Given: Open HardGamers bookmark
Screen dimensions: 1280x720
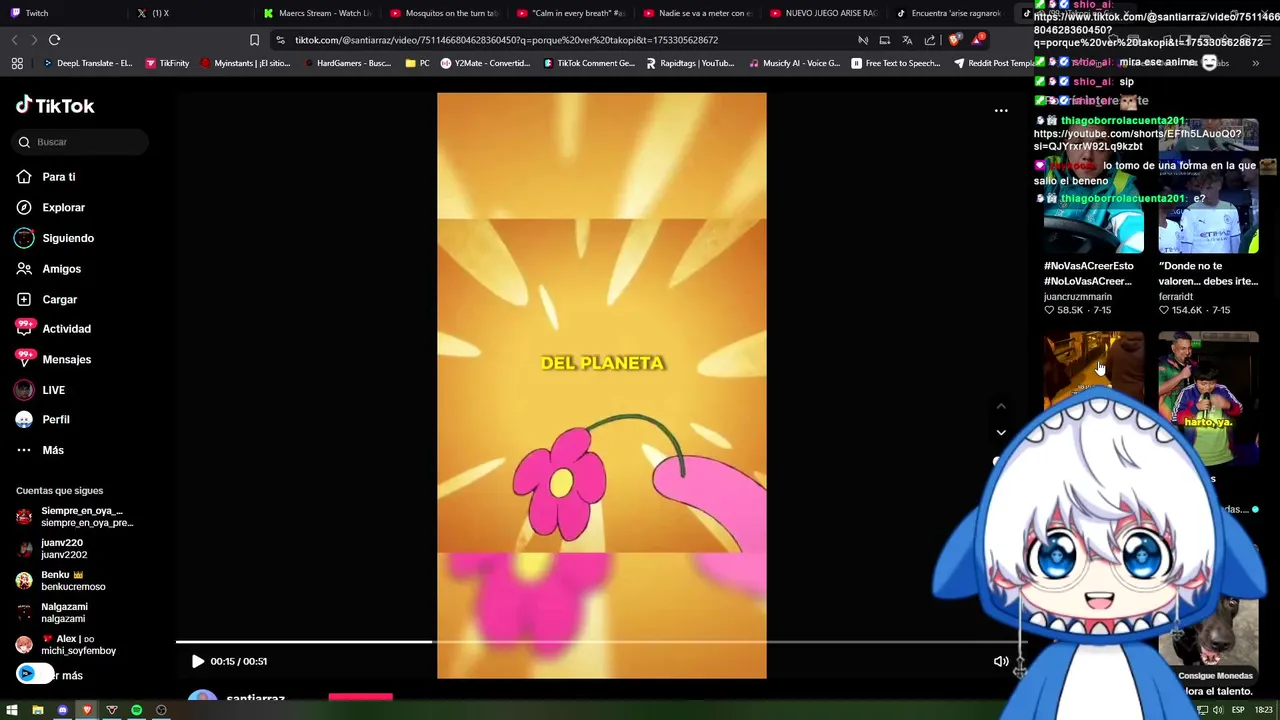Looking at the screenshot, I should click(x=346, y=63).
